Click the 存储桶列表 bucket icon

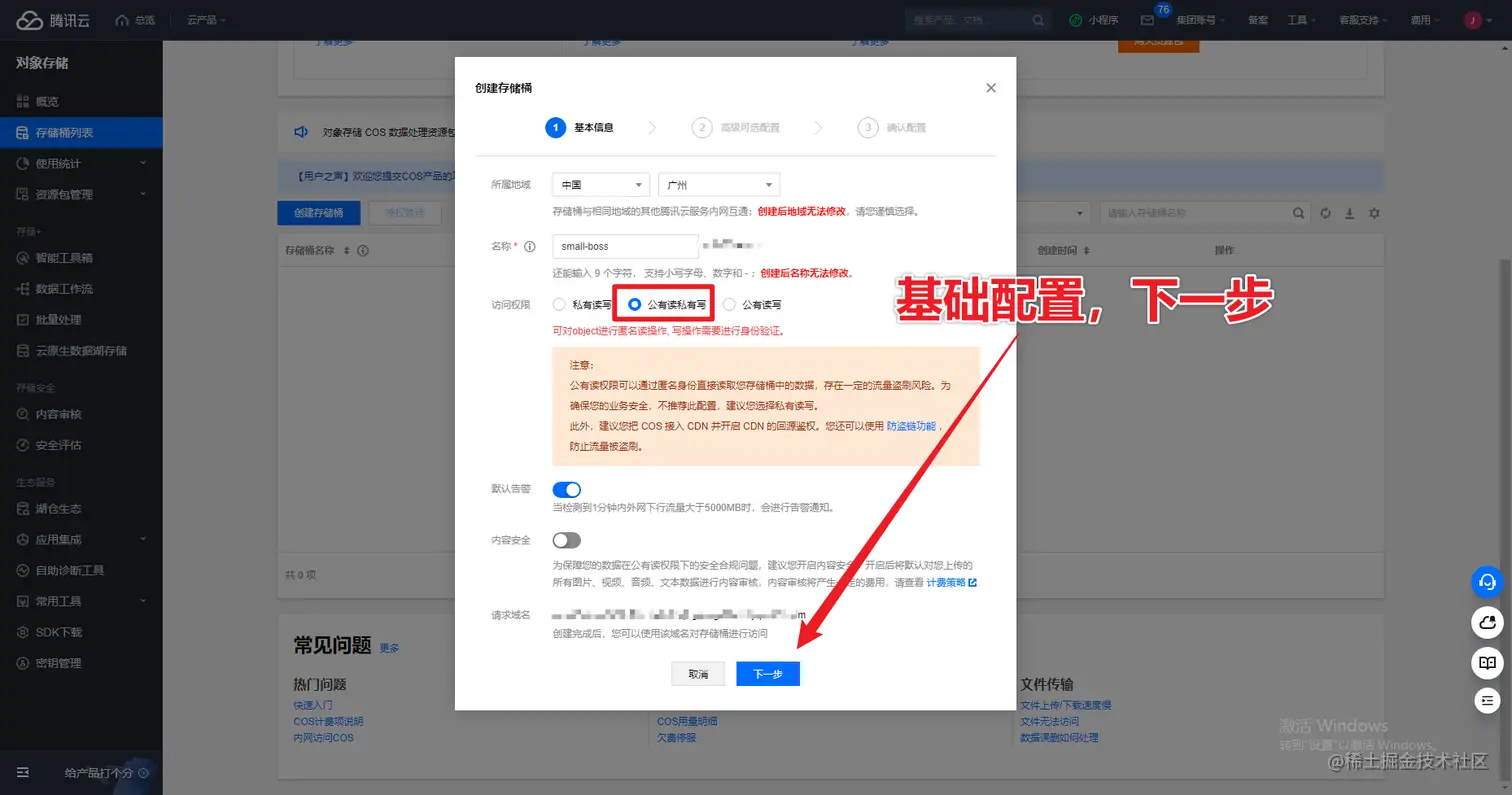click(x=23, y=133)
